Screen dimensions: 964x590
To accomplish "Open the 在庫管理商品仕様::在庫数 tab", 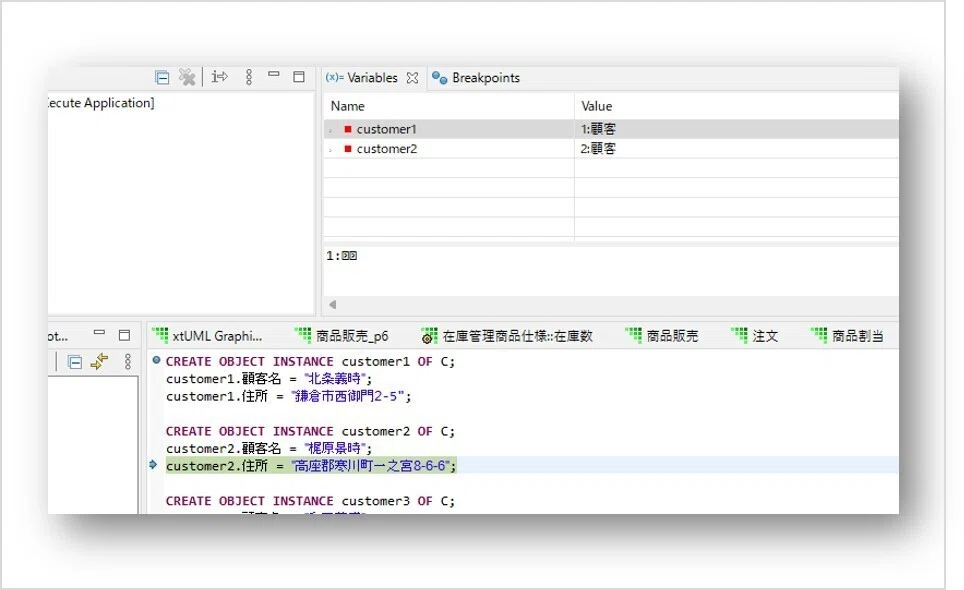I will point(507,336).
